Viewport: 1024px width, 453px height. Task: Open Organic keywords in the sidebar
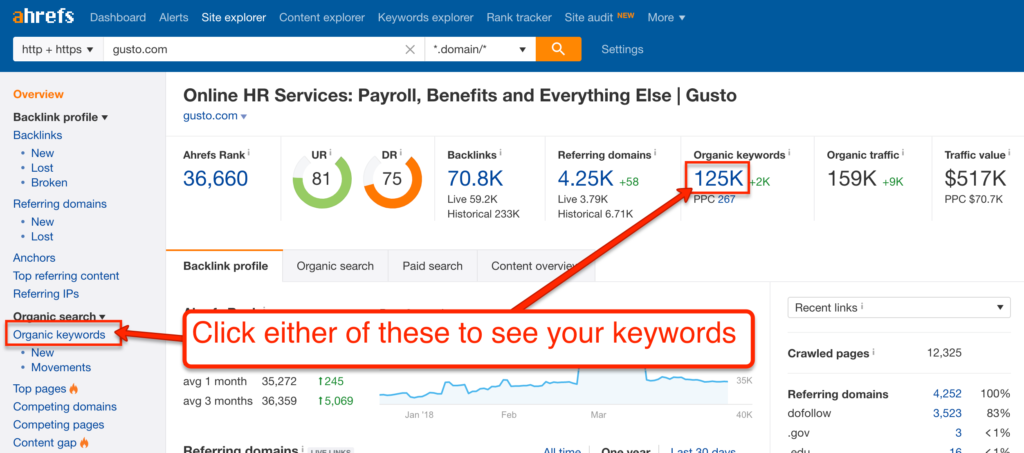(59, 335)
